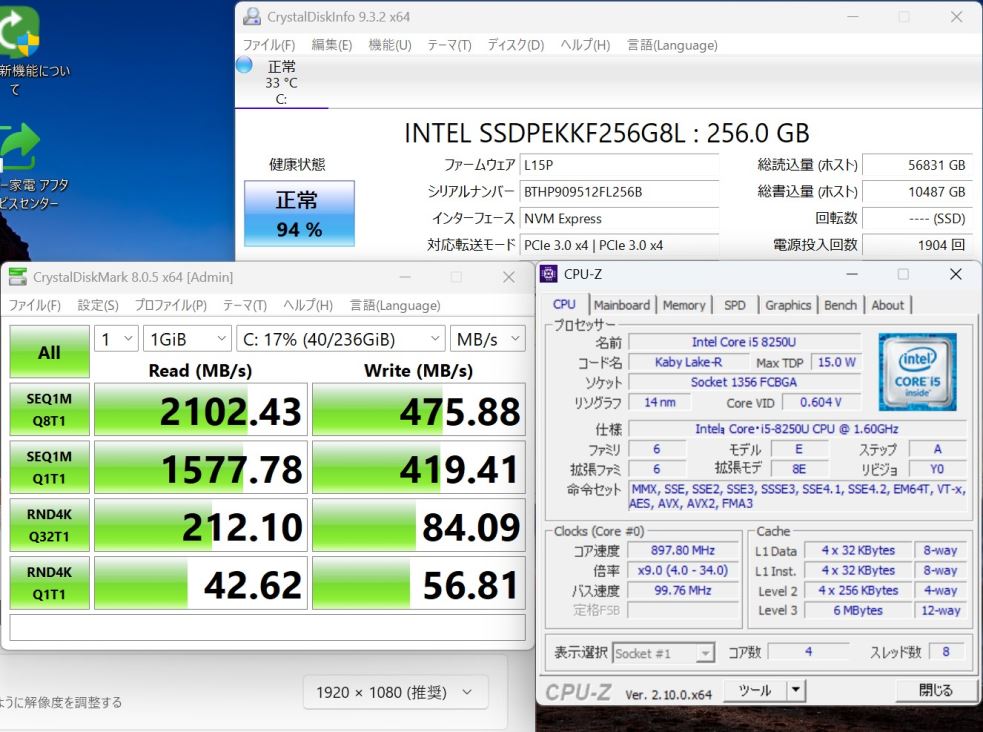This screenshot has width=983, height=732.
Task: Open 設定(S) menu in CrystalDiskMark
Action: point(98,305)
